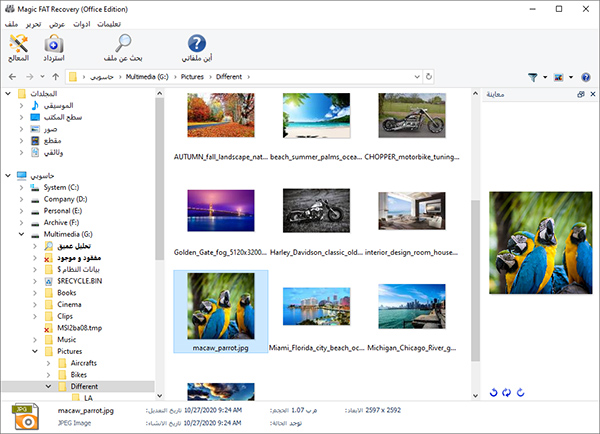Select the interior design room thumbnail
600x434 pixels.
tap(412, 211)
